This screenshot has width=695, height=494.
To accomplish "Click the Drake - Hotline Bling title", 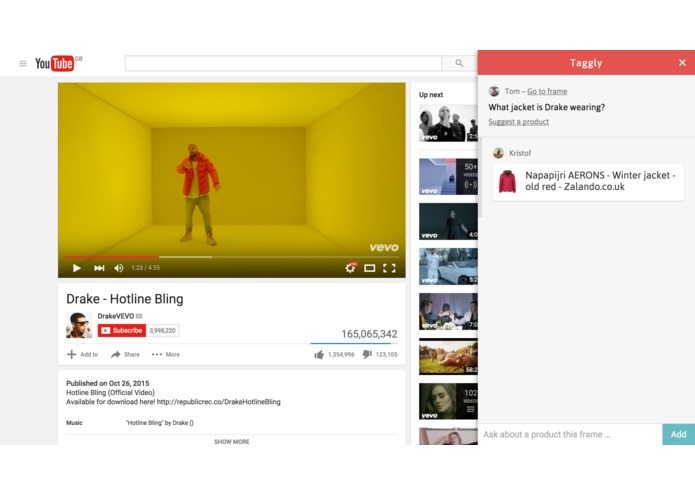I will (125, 299).
